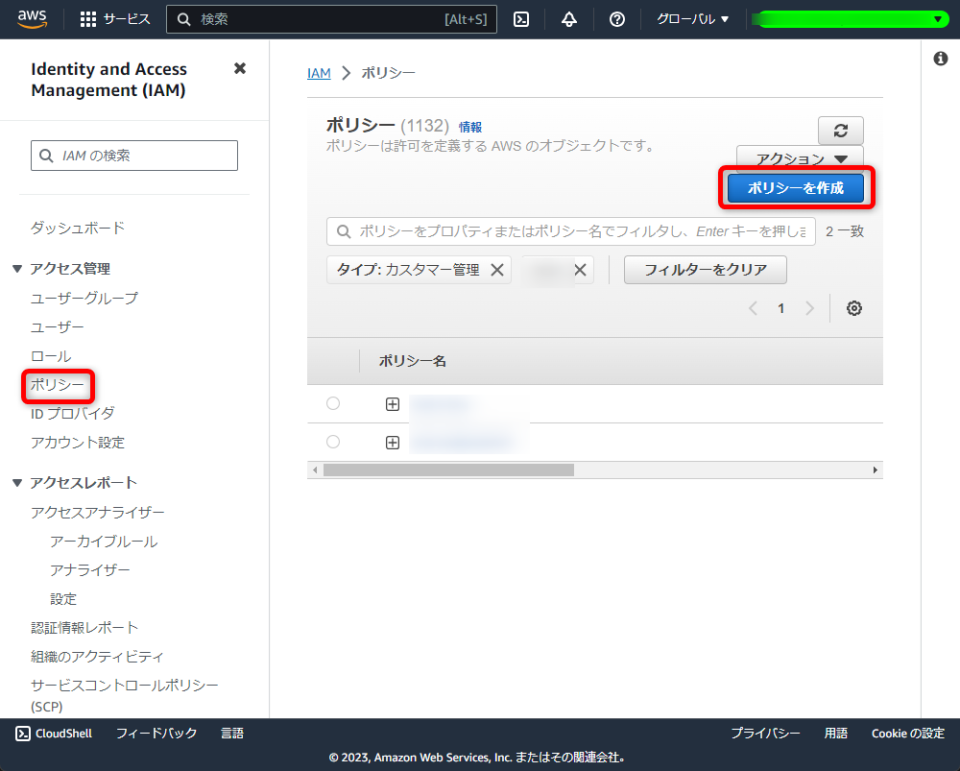The height and width of the screenshot is (771, 960).
Task: Open the info panel via the i icon
Action: pos(939,59)
